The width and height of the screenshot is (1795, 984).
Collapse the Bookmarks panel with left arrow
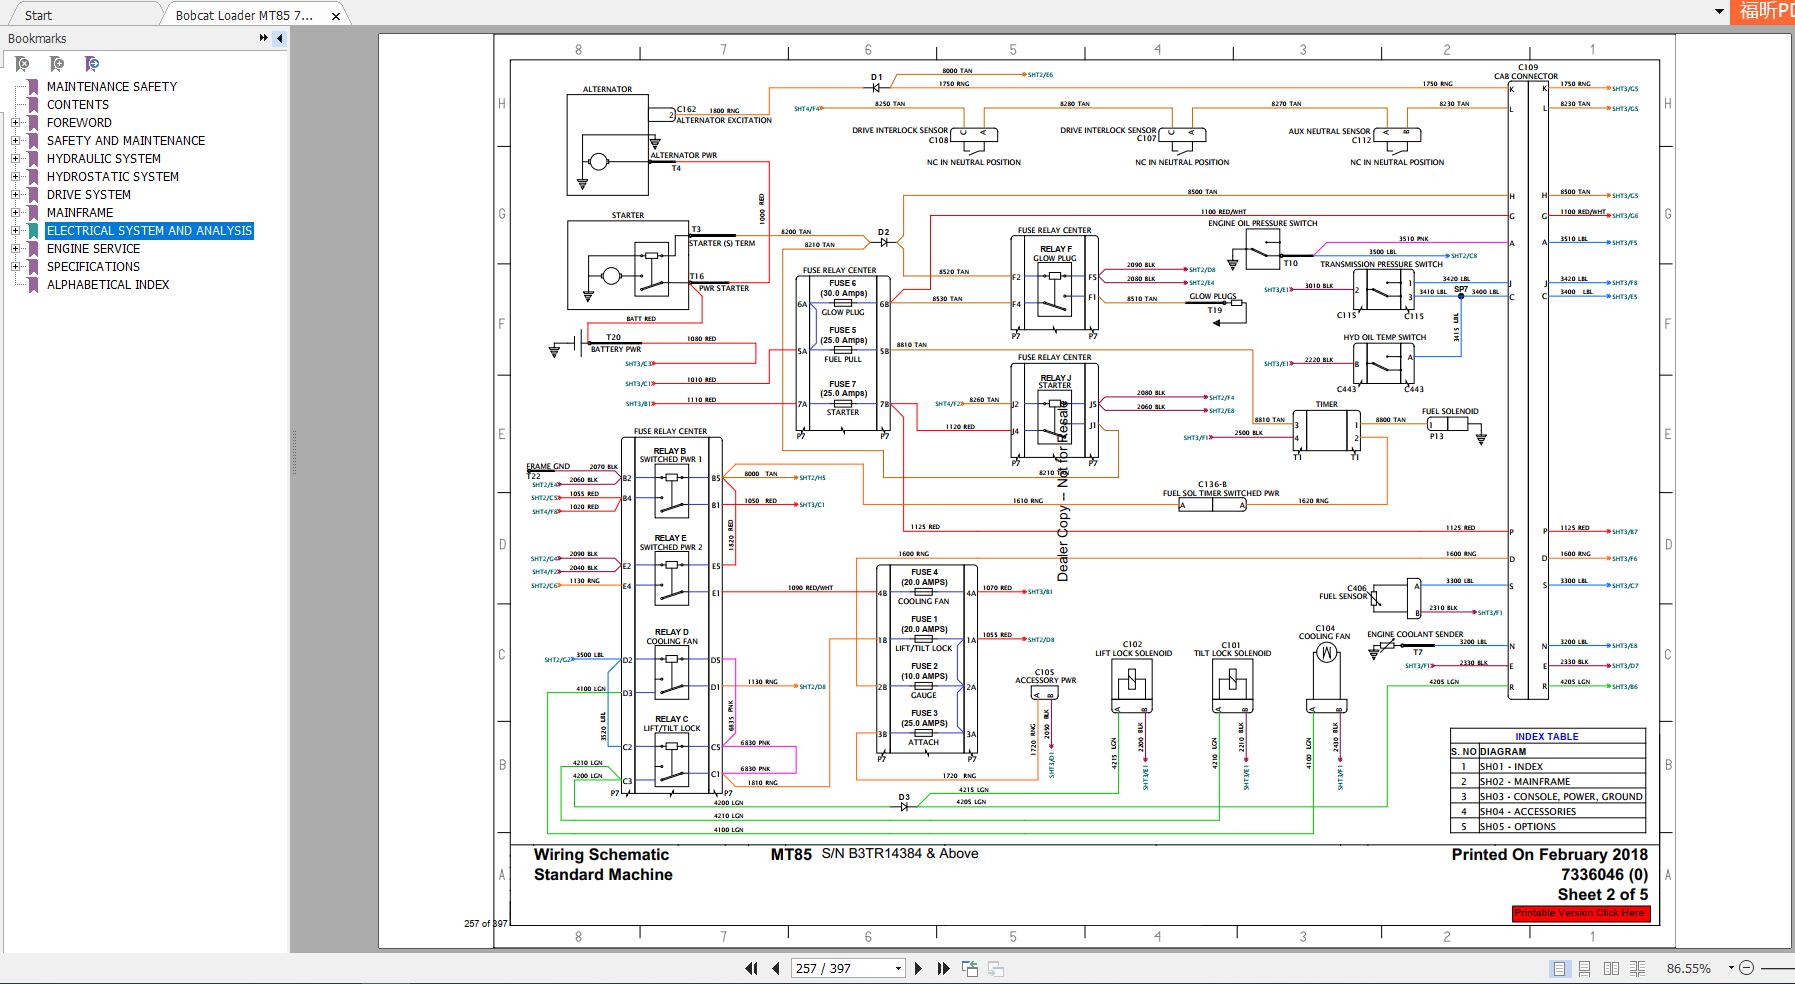pyautogui.click(x=280, y=38)
